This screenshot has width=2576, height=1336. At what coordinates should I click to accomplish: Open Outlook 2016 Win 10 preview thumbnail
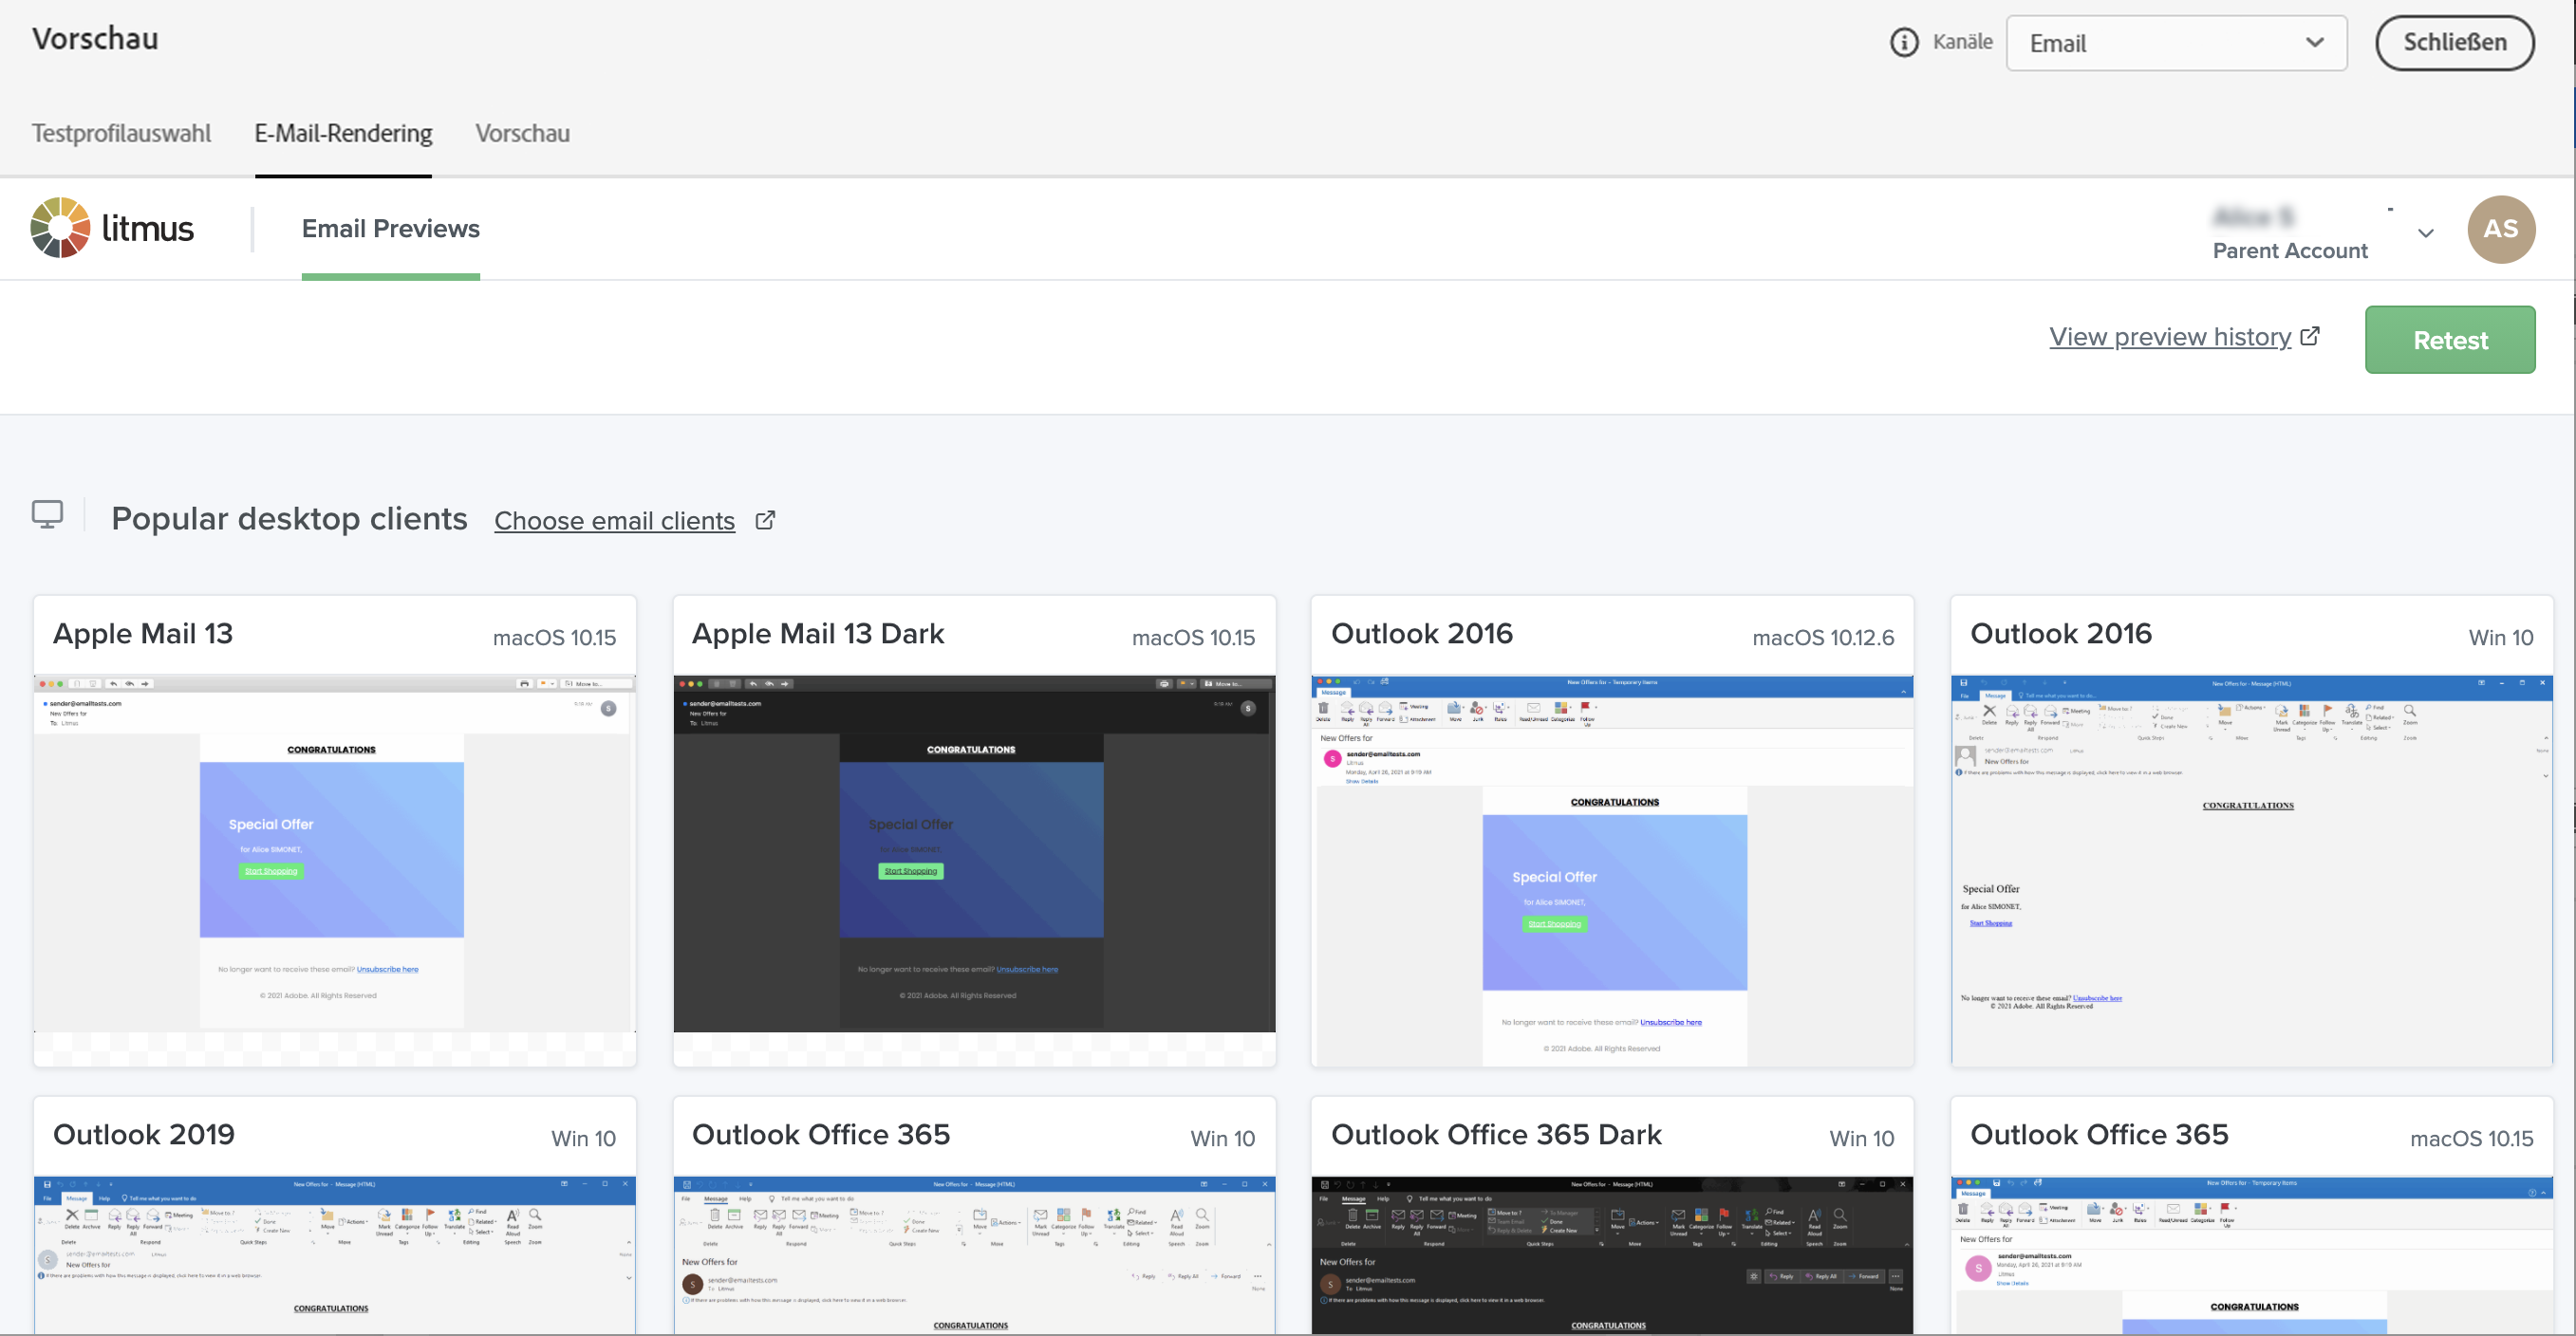2251,870
